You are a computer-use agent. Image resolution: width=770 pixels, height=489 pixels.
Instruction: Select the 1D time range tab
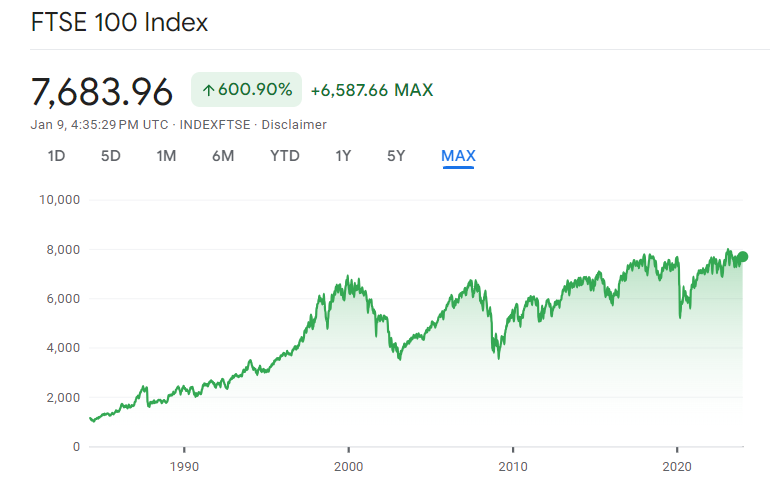(56, 156)
